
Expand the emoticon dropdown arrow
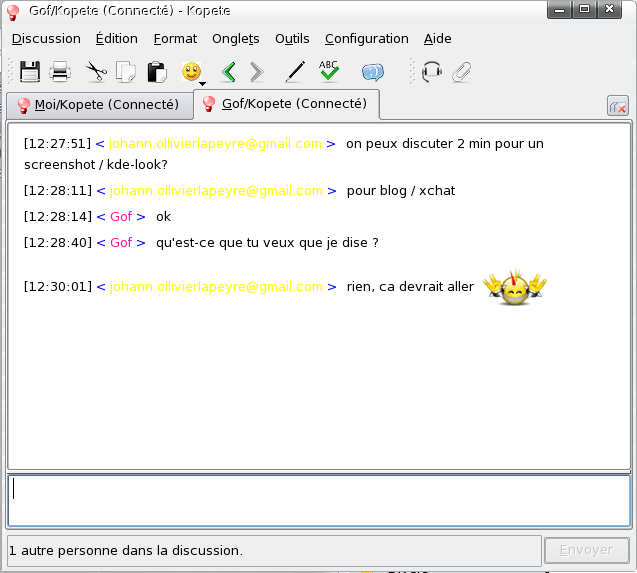203,84
